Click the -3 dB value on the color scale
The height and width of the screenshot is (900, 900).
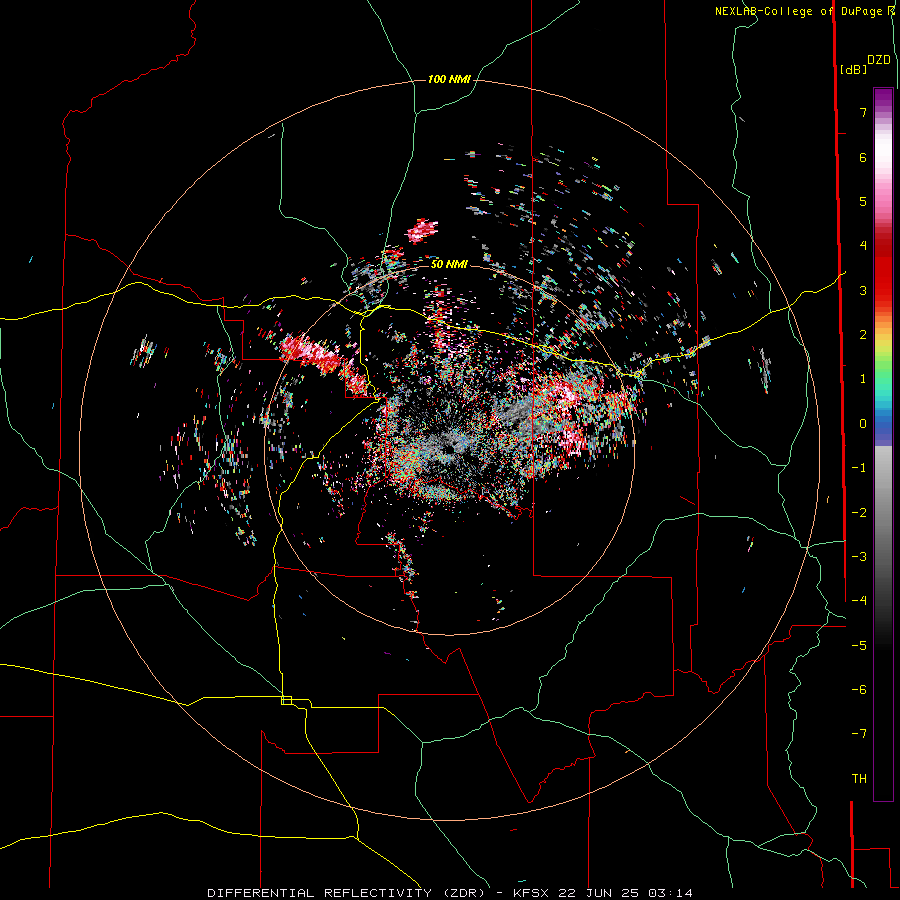click(859, 557)
